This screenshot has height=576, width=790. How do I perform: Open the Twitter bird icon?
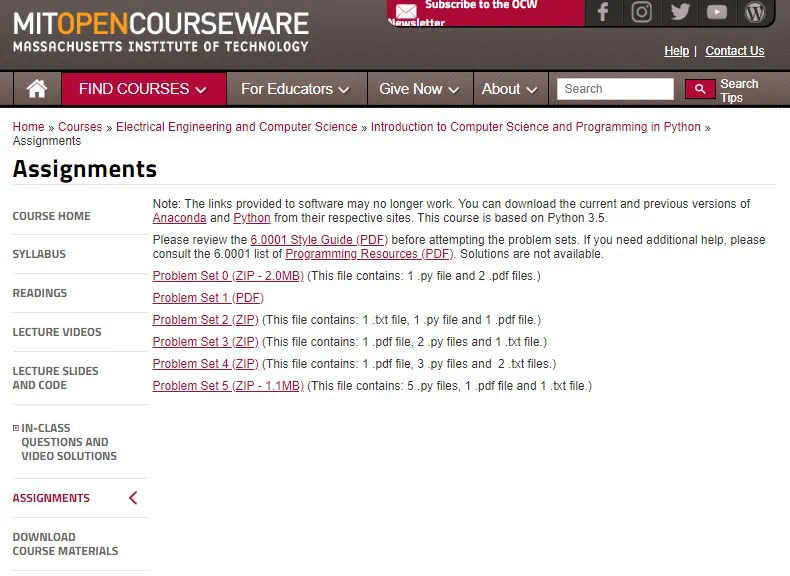680,12
